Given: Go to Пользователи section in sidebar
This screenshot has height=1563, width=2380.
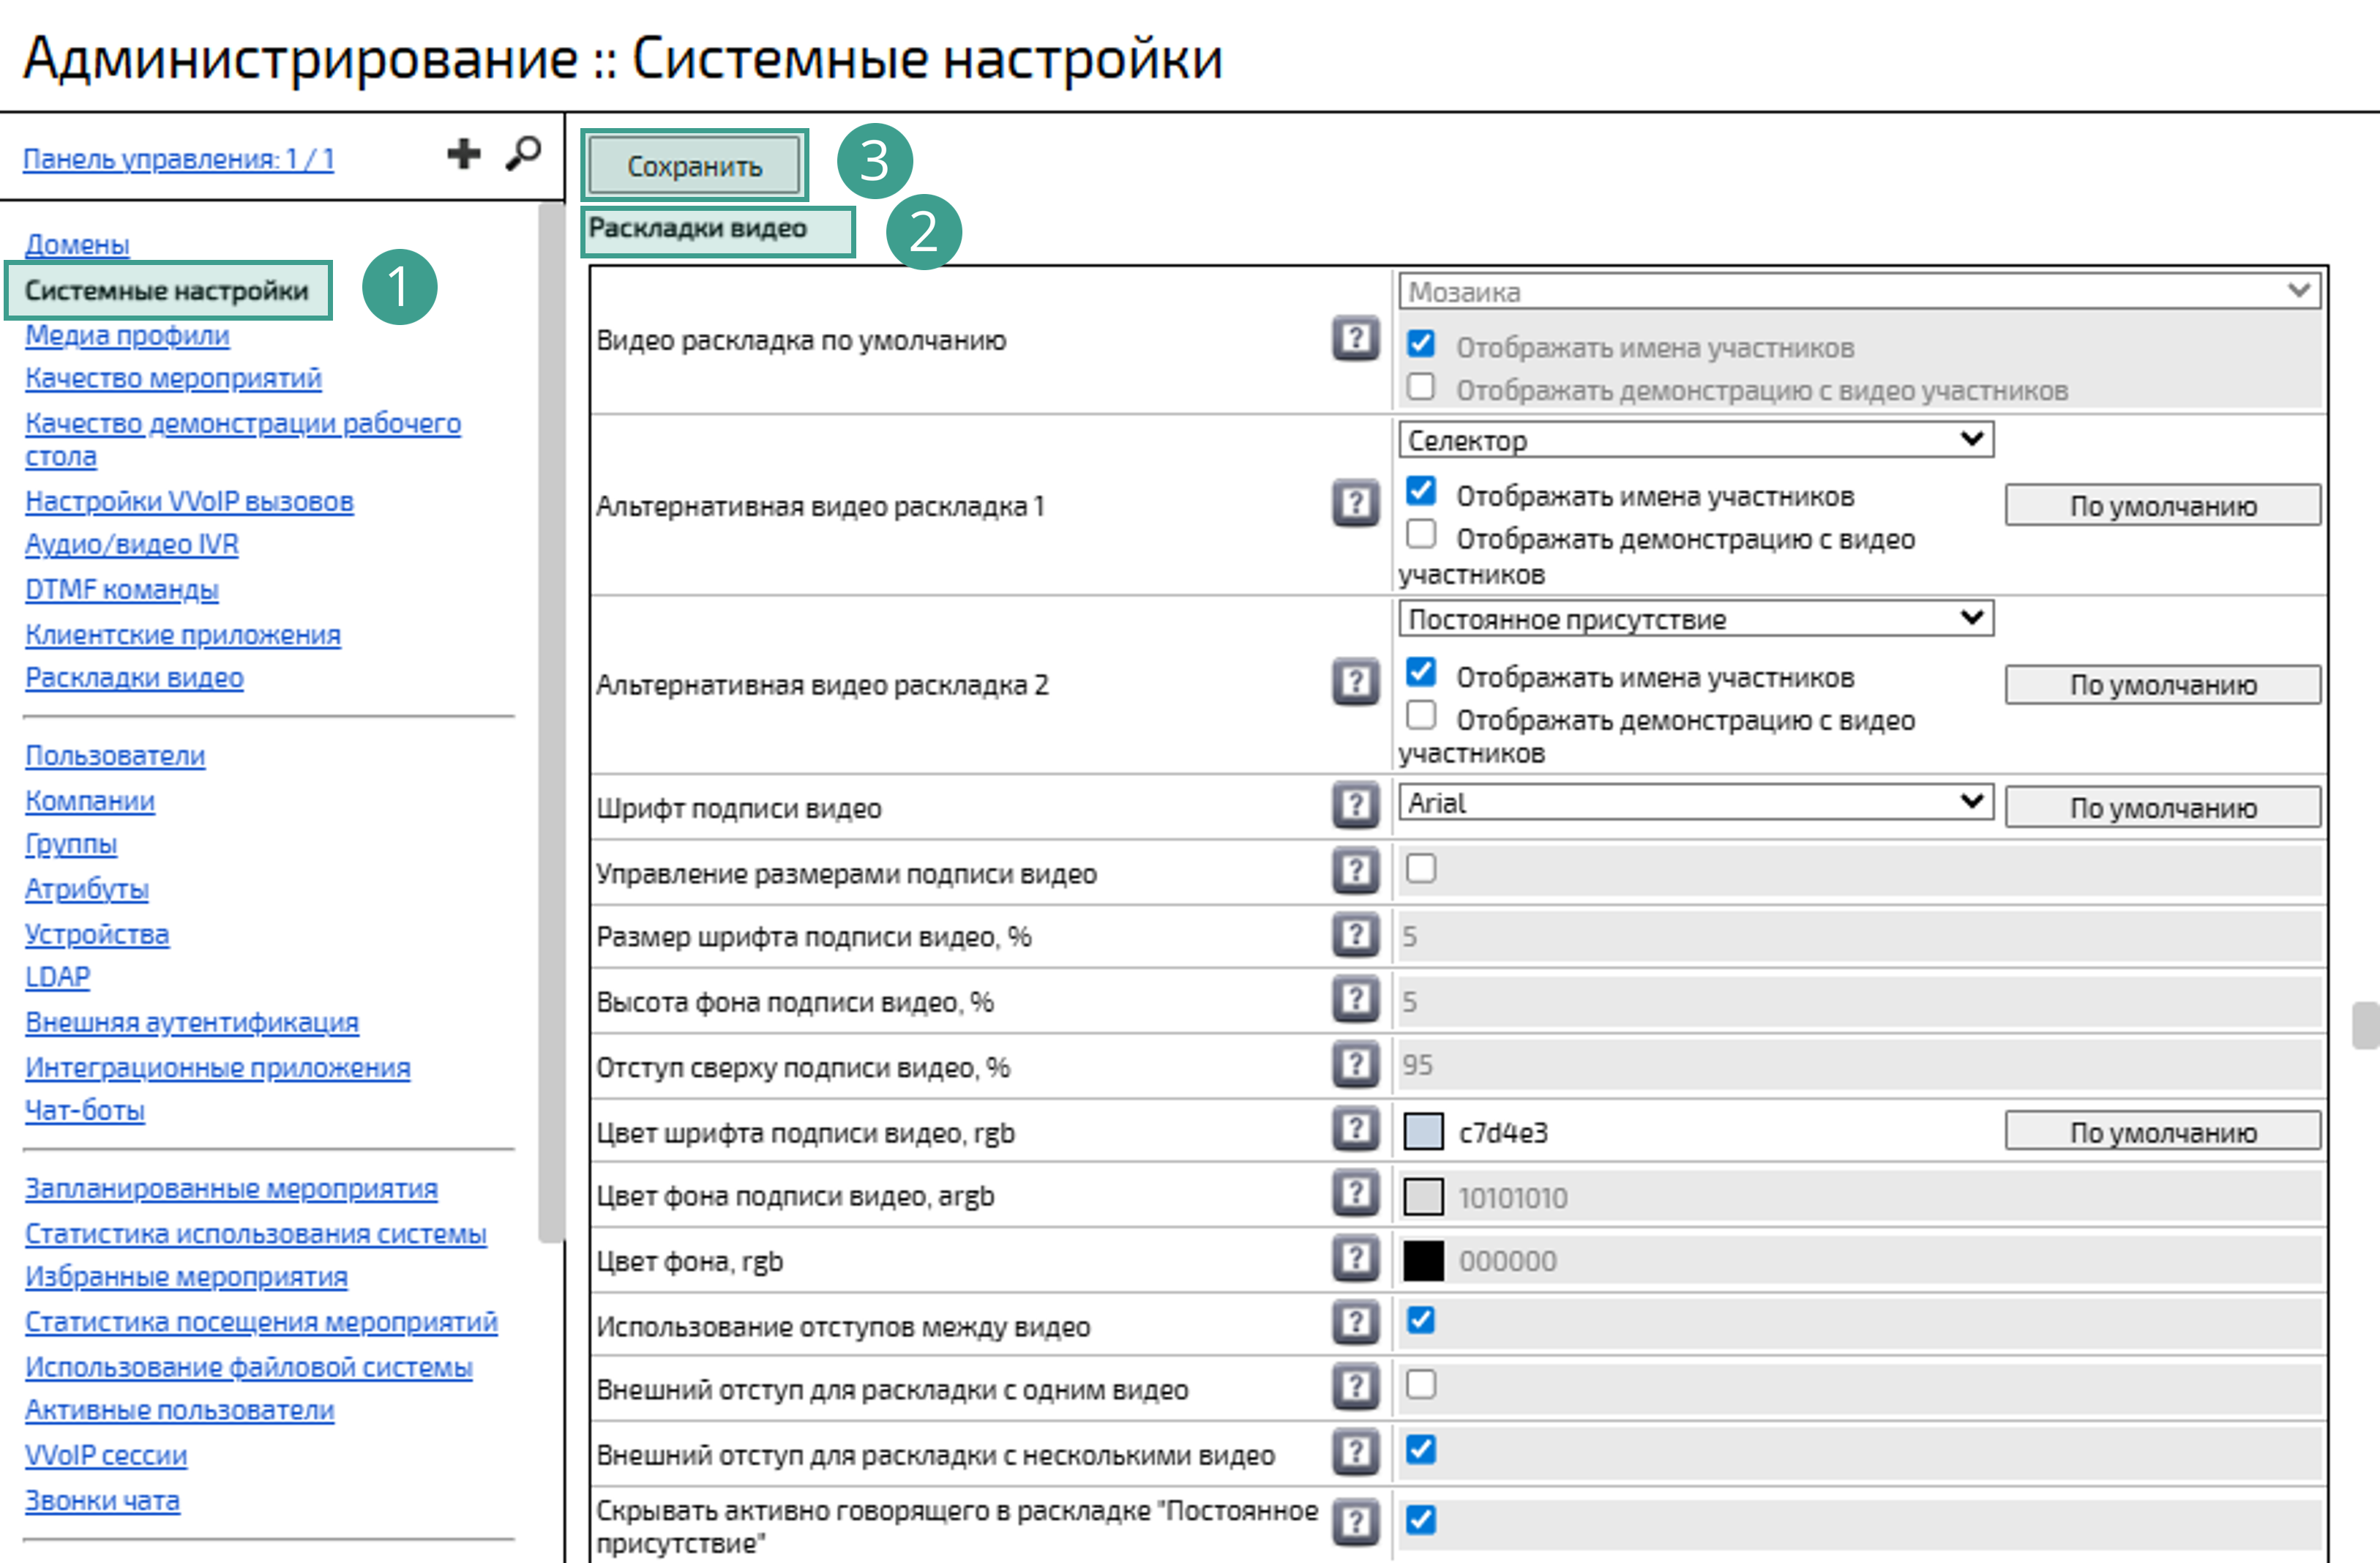Looking at the screenshot, I should (x=115, y=756).
